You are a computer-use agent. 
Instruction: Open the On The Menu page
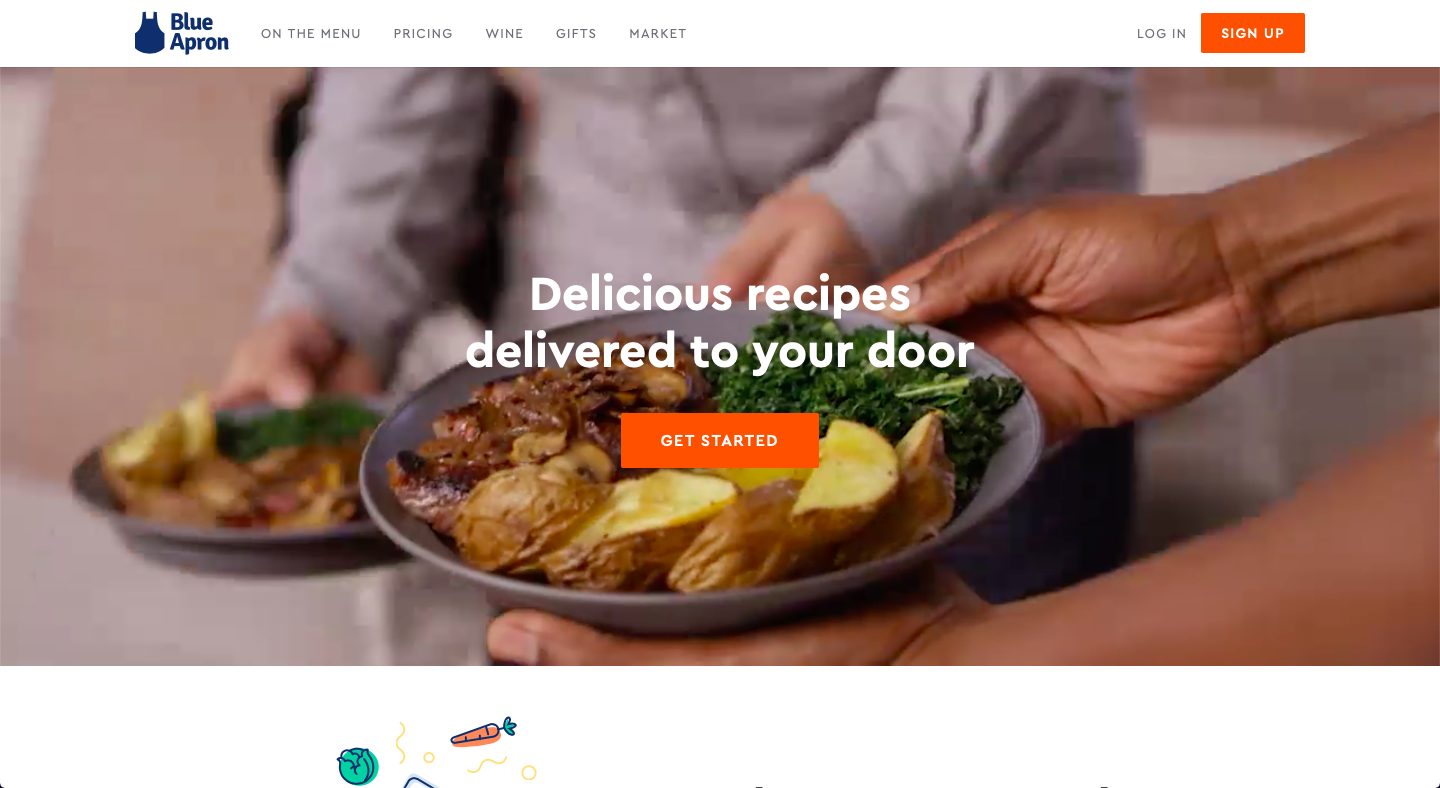(x=311, y=34)
